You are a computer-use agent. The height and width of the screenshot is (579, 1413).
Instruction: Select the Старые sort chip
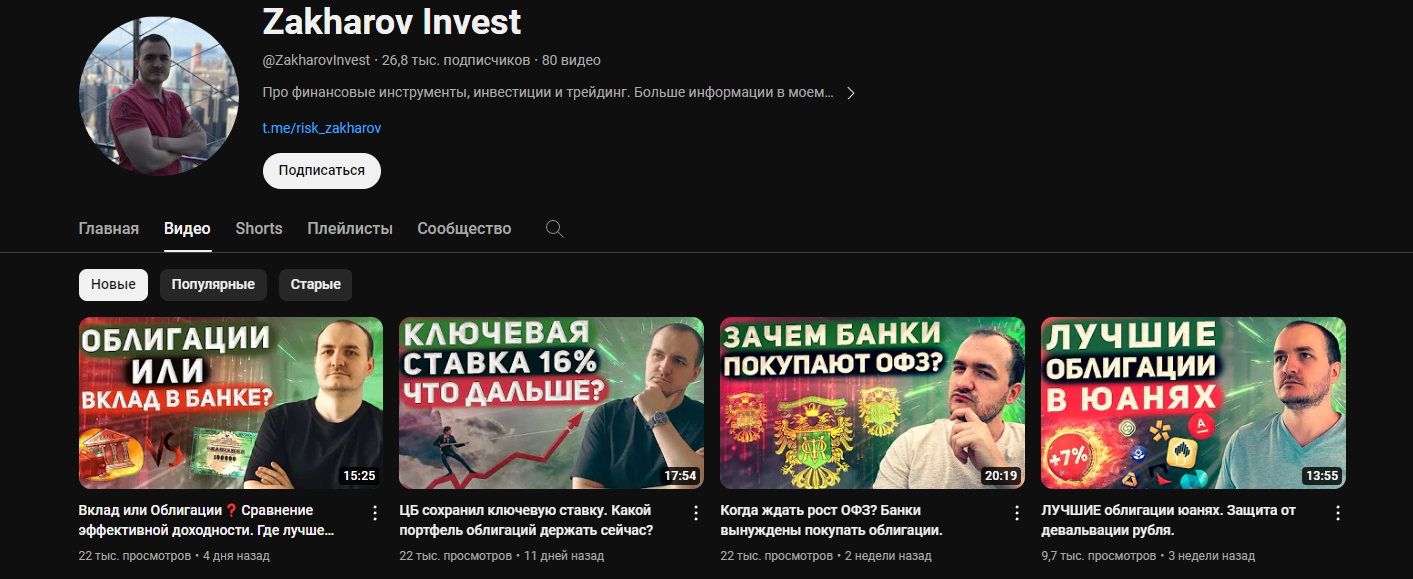pos(316,285)
